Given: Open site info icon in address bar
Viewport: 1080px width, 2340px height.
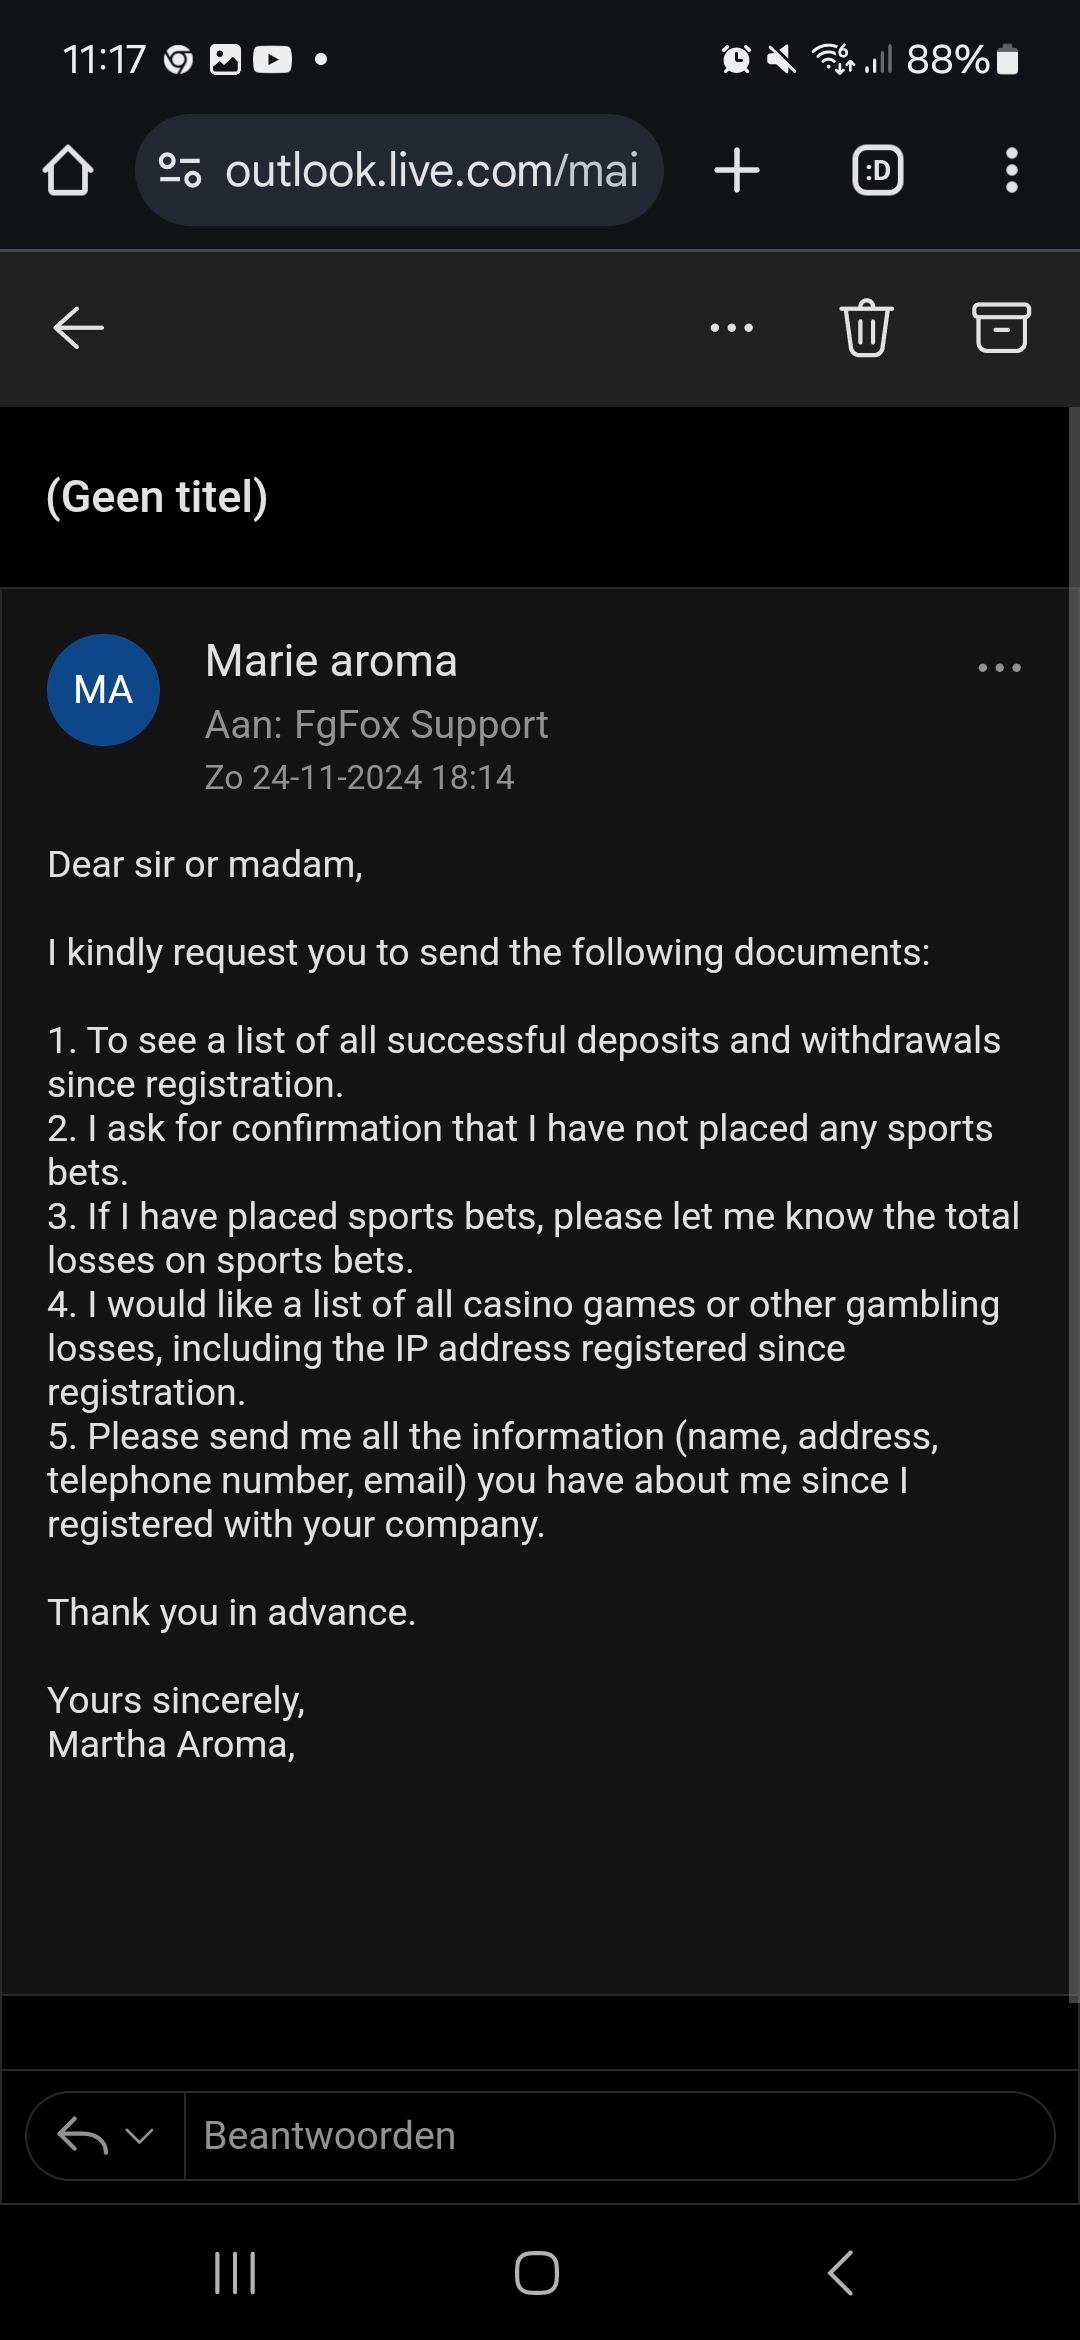Looking at the screenshot, I should point(180,170).
